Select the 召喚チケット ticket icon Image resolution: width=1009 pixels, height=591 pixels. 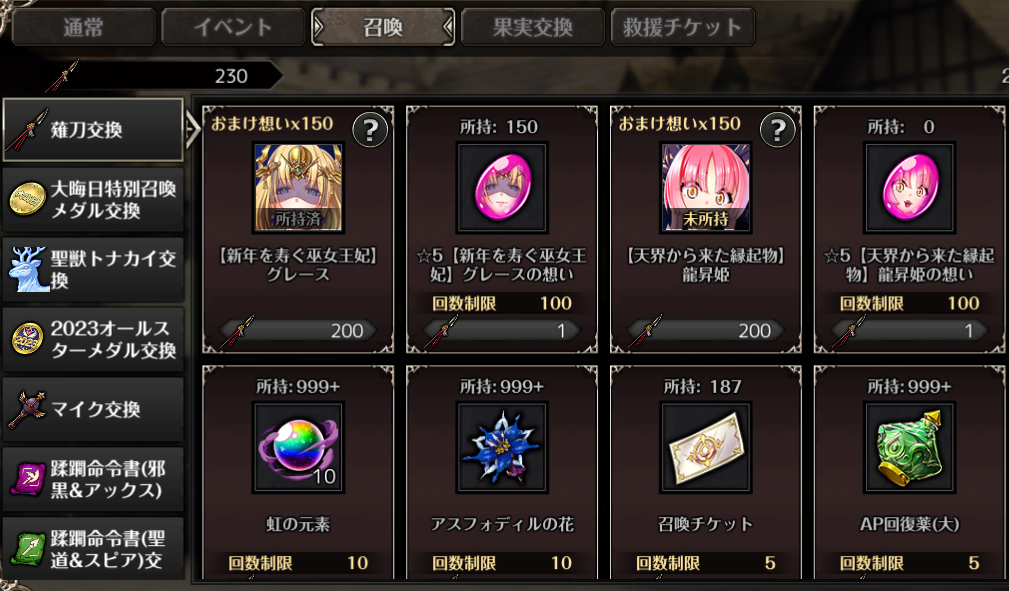pos(706,447)
